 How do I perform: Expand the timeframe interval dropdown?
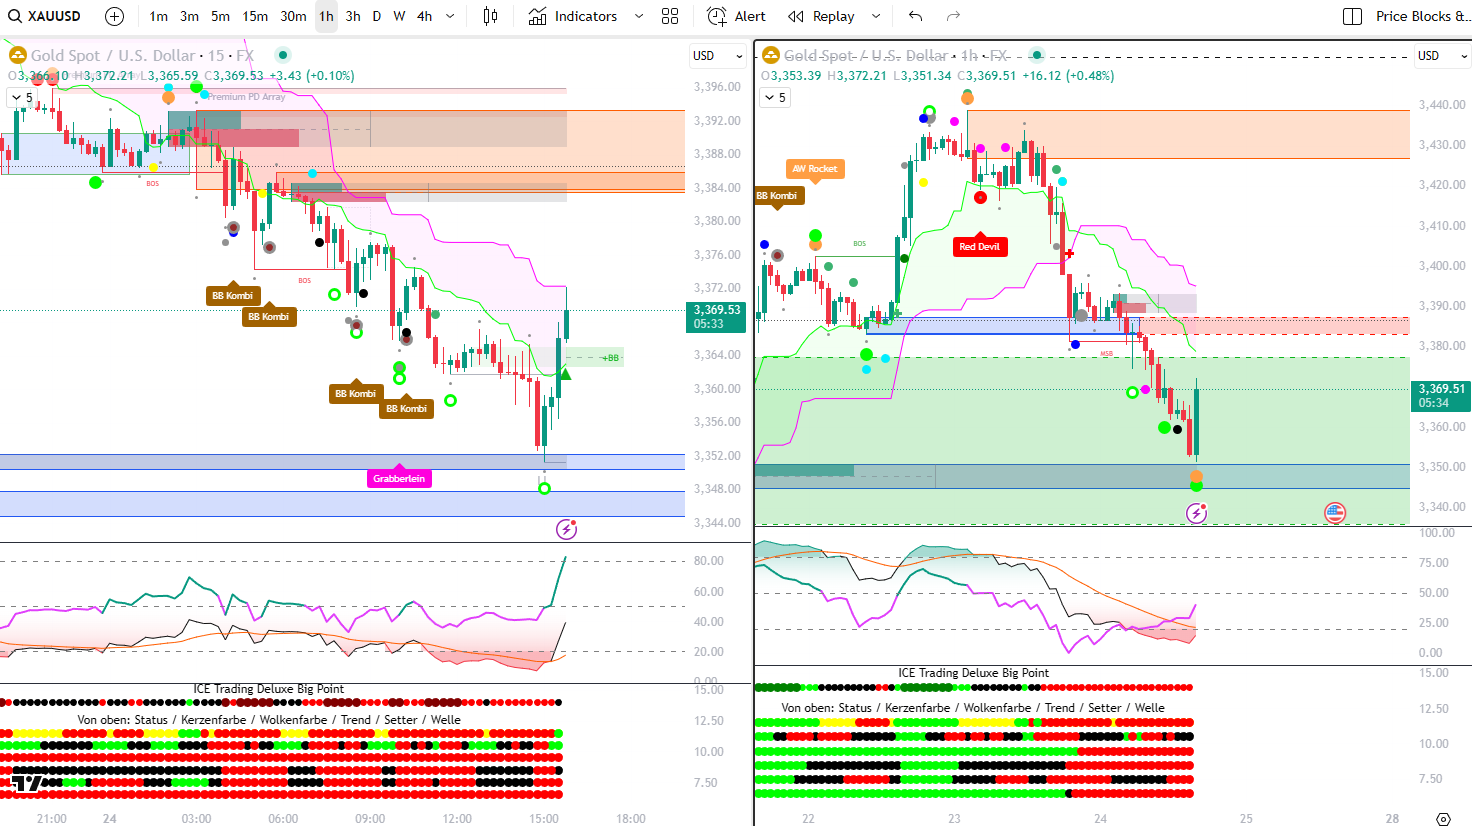coord(450,16)
